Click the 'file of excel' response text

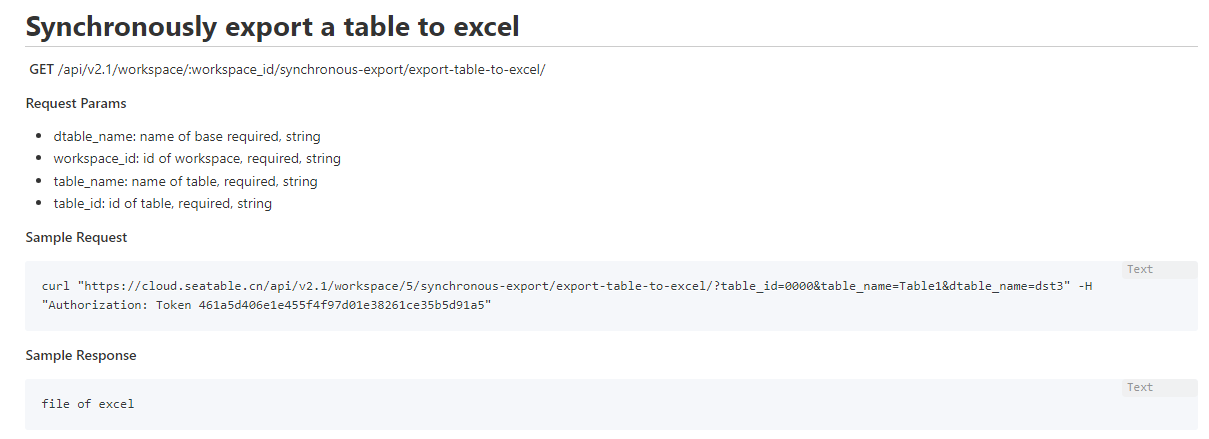(88, 404)
